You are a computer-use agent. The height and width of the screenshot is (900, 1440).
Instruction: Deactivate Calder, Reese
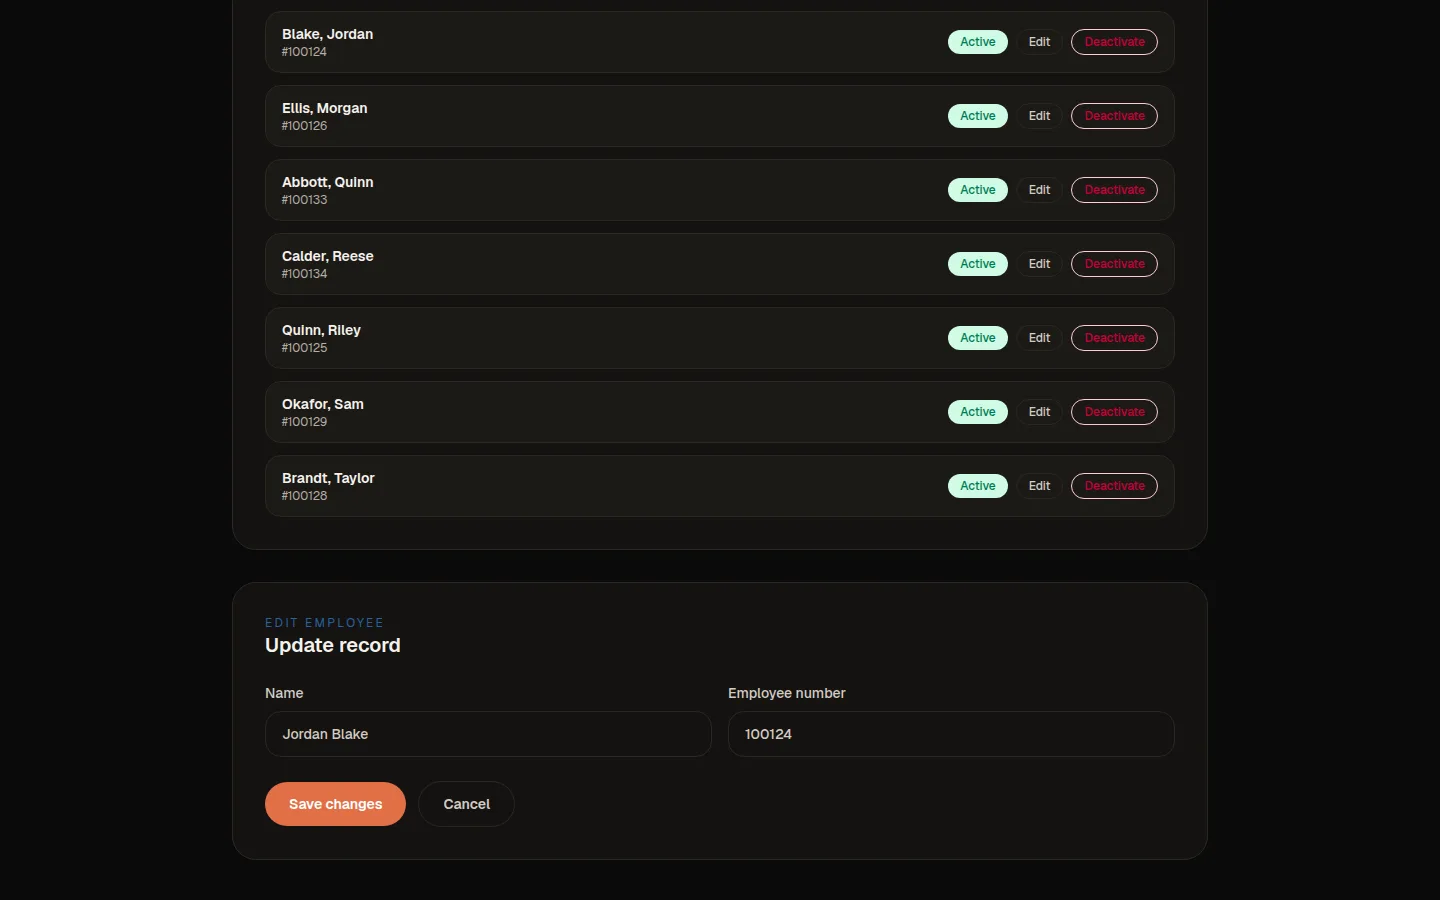[x=1114, y=264]
